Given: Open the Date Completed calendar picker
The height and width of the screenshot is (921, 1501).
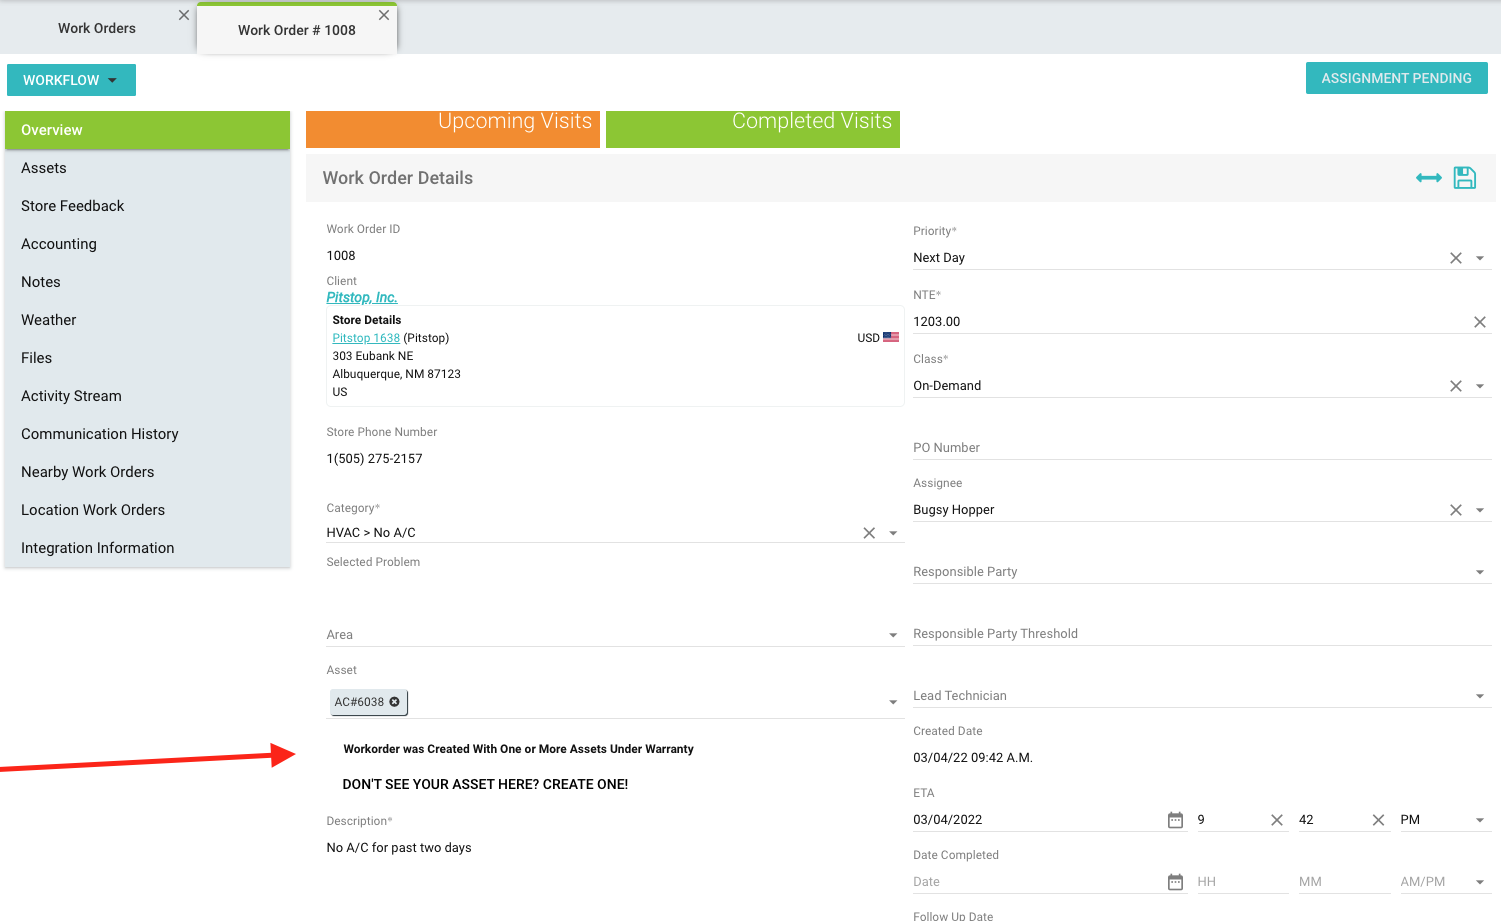Looking at the screenshot, I should [1175, 882].
